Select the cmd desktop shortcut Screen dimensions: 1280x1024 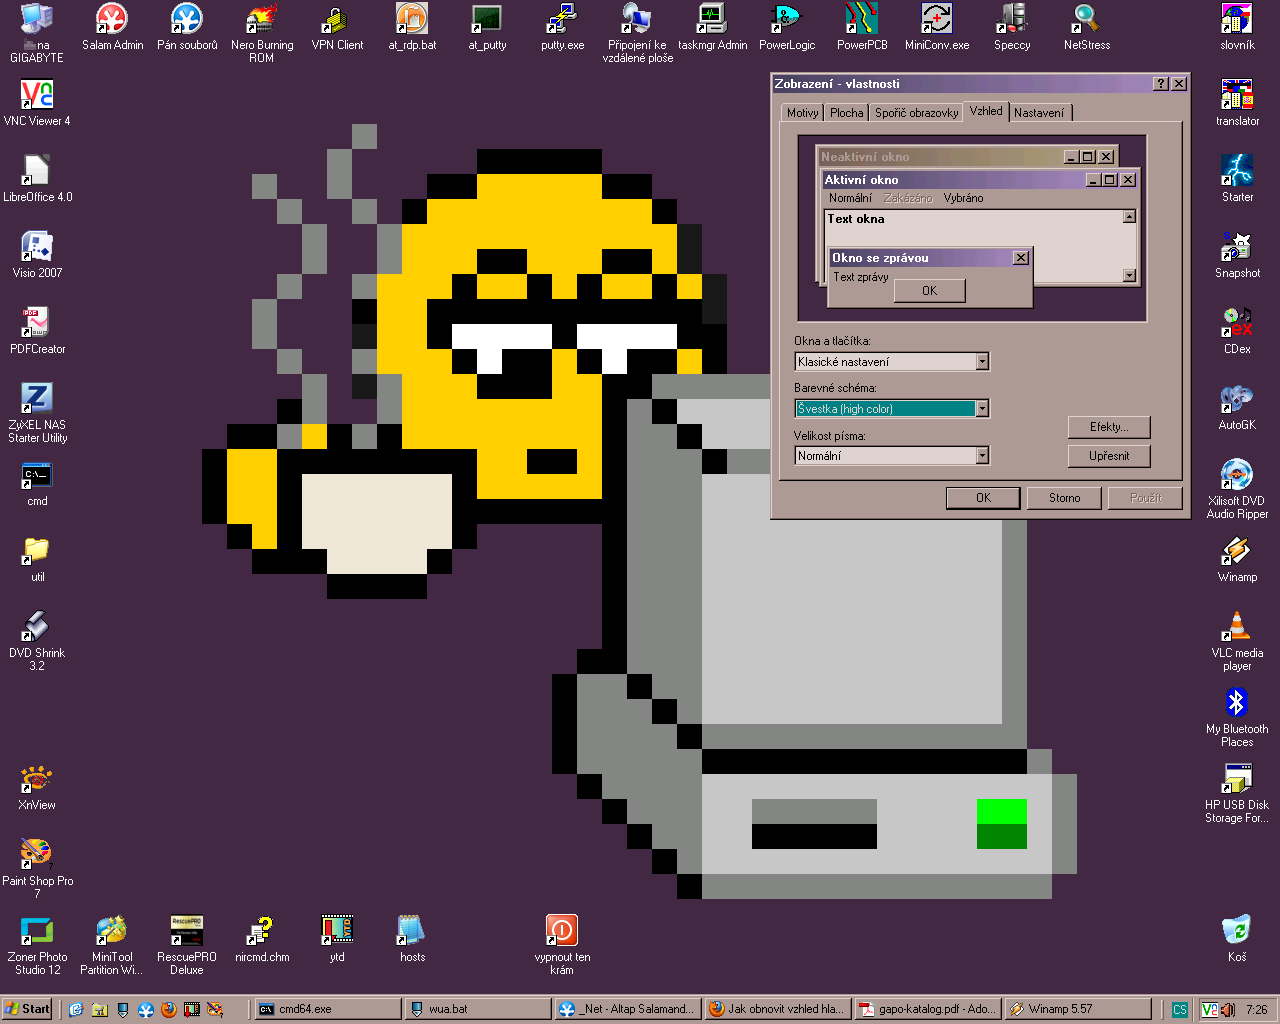coord(37,483)
